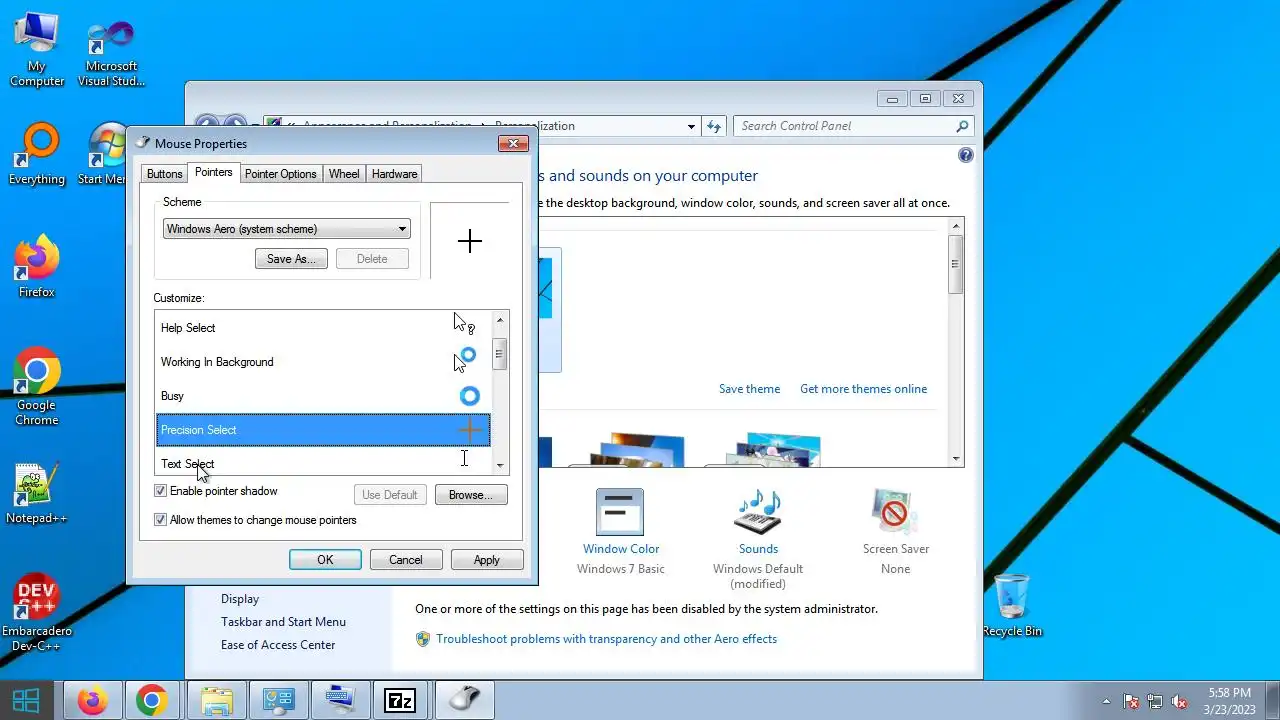
Task: Toggle Allow themes to change mouse pointers
Action: tap(160, 520)
